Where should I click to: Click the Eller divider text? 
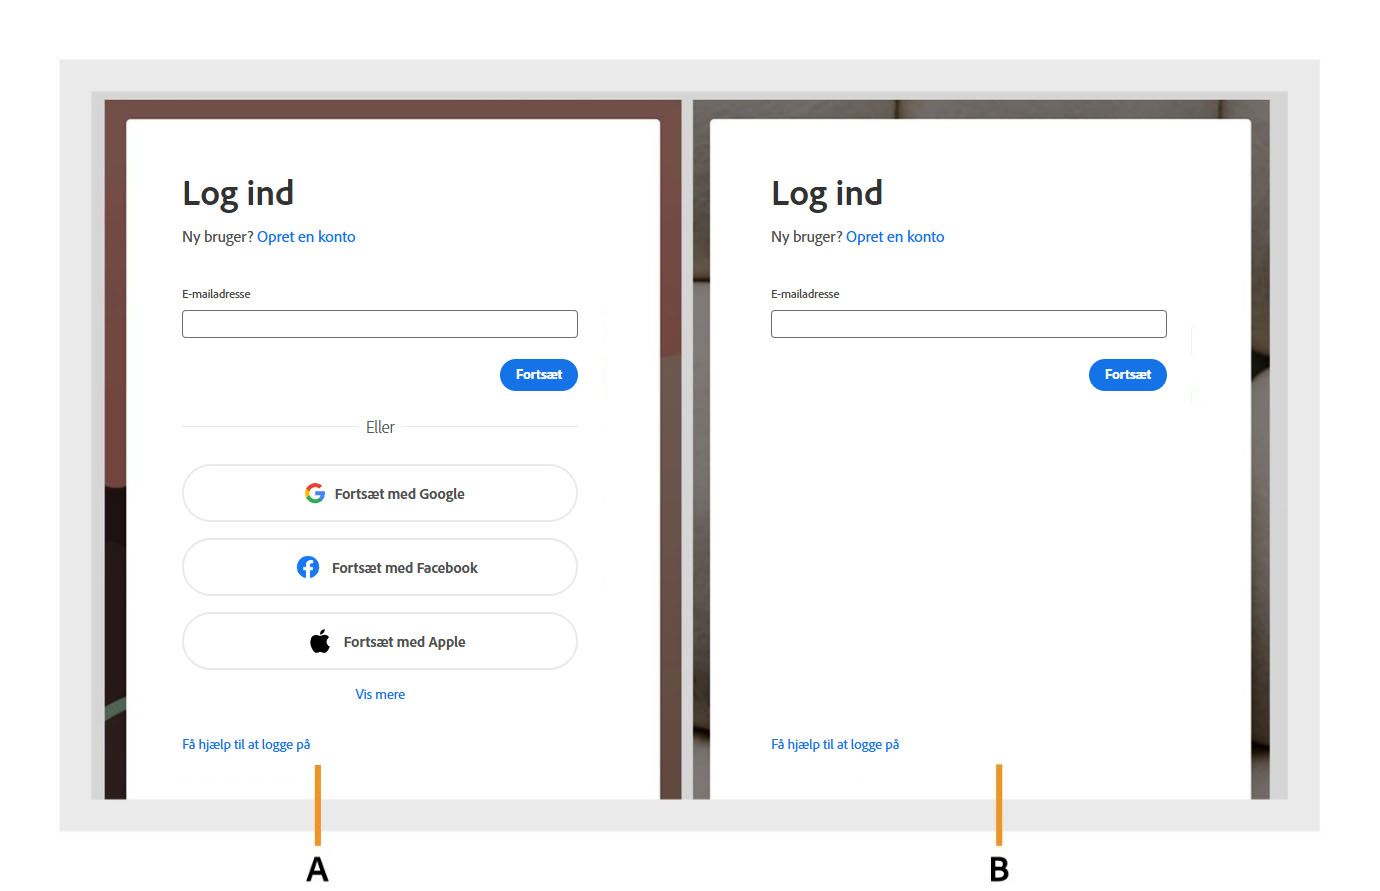coord(380,427)
